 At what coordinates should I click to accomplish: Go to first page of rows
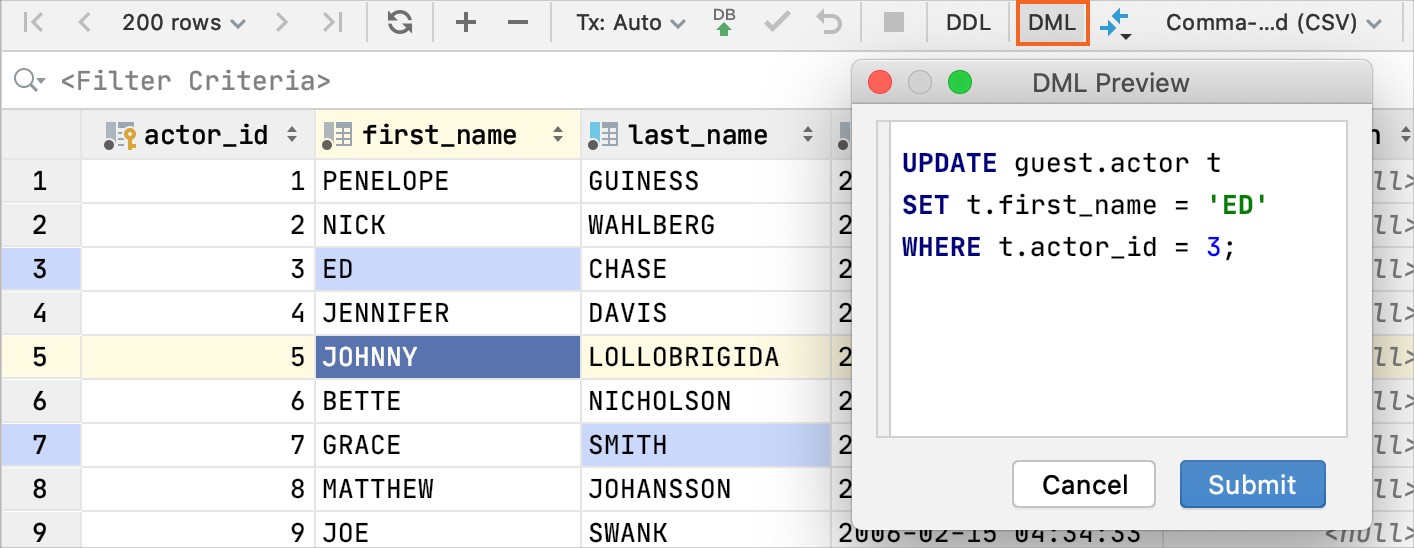click(x=33, y=23)
